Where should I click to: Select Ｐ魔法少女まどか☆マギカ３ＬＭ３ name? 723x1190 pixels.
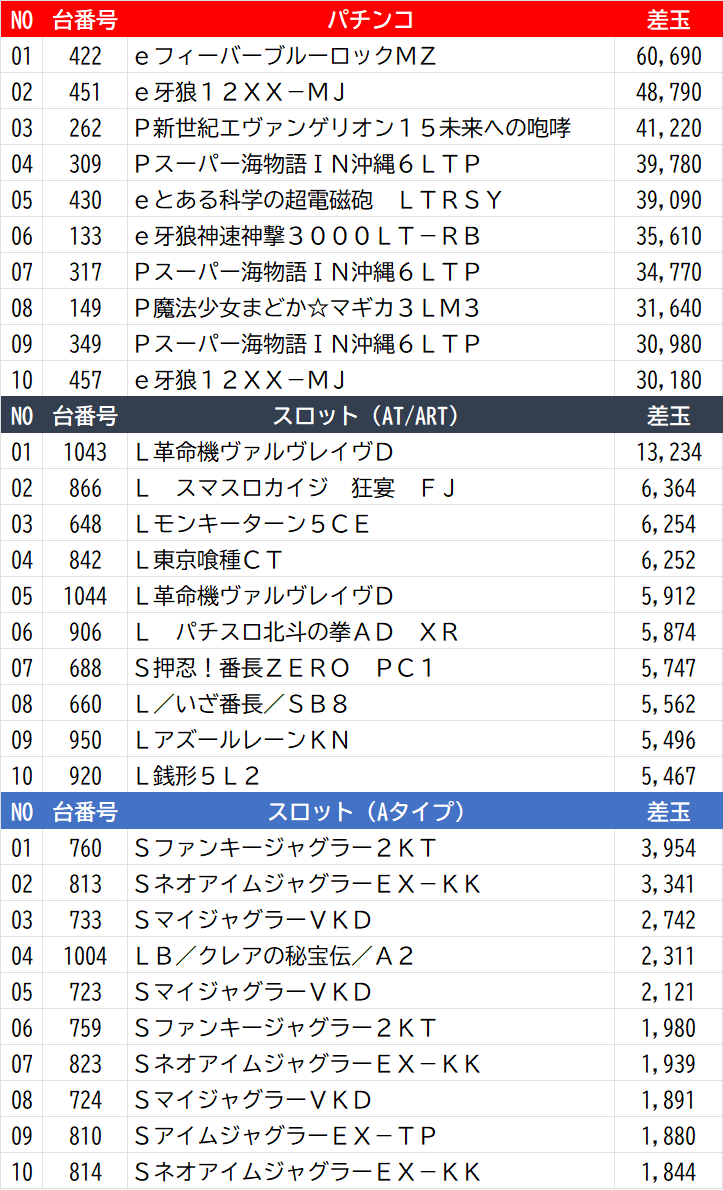[307, 308]
